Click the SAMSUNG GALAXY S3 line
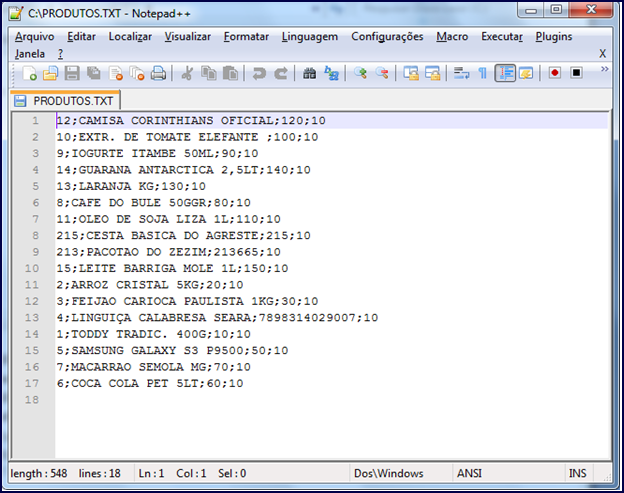Image resolution: width=624 pixels, height=493 pixels. [172, 351]
